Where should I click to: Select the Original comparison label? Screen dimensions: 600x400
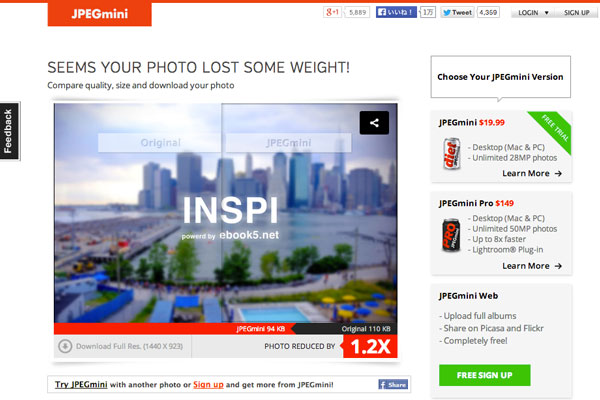pyautogui.click(x=160, y=143)
